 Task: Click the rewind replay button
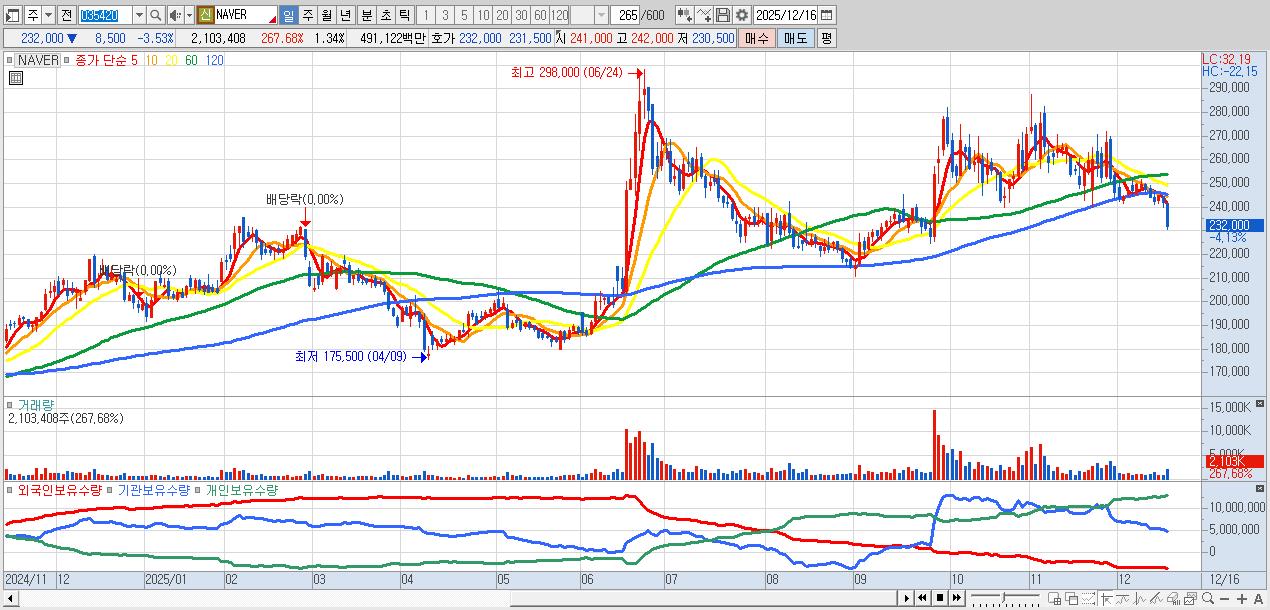coord(922,598)
